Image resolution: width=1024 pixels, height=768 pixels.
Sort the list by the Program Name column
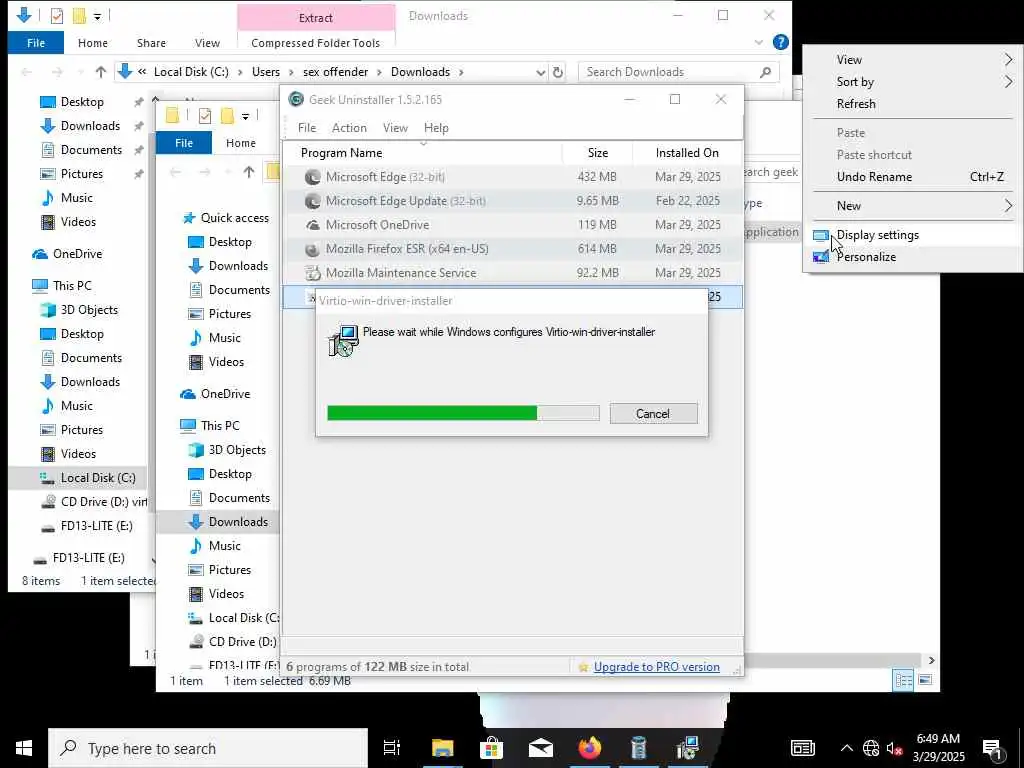coord(342,153)
